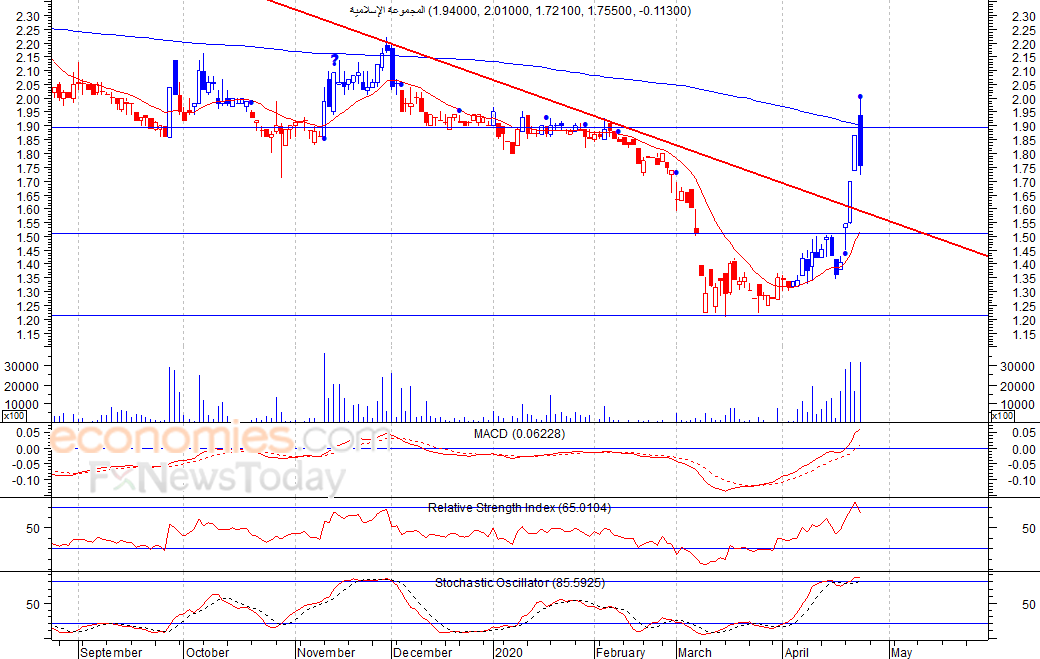
Task: Click the Stochastic Oscillator (85.5925) label
Action: pos(519,583)
